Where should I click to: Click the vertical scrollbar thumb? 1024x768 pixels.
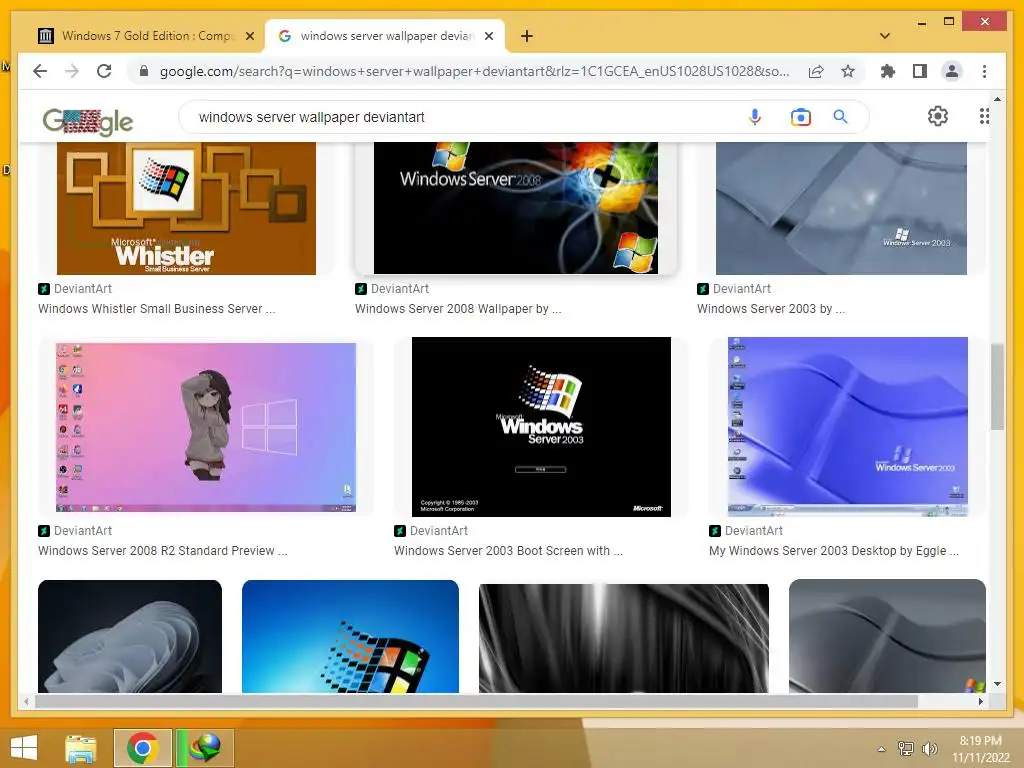[997, 387]
